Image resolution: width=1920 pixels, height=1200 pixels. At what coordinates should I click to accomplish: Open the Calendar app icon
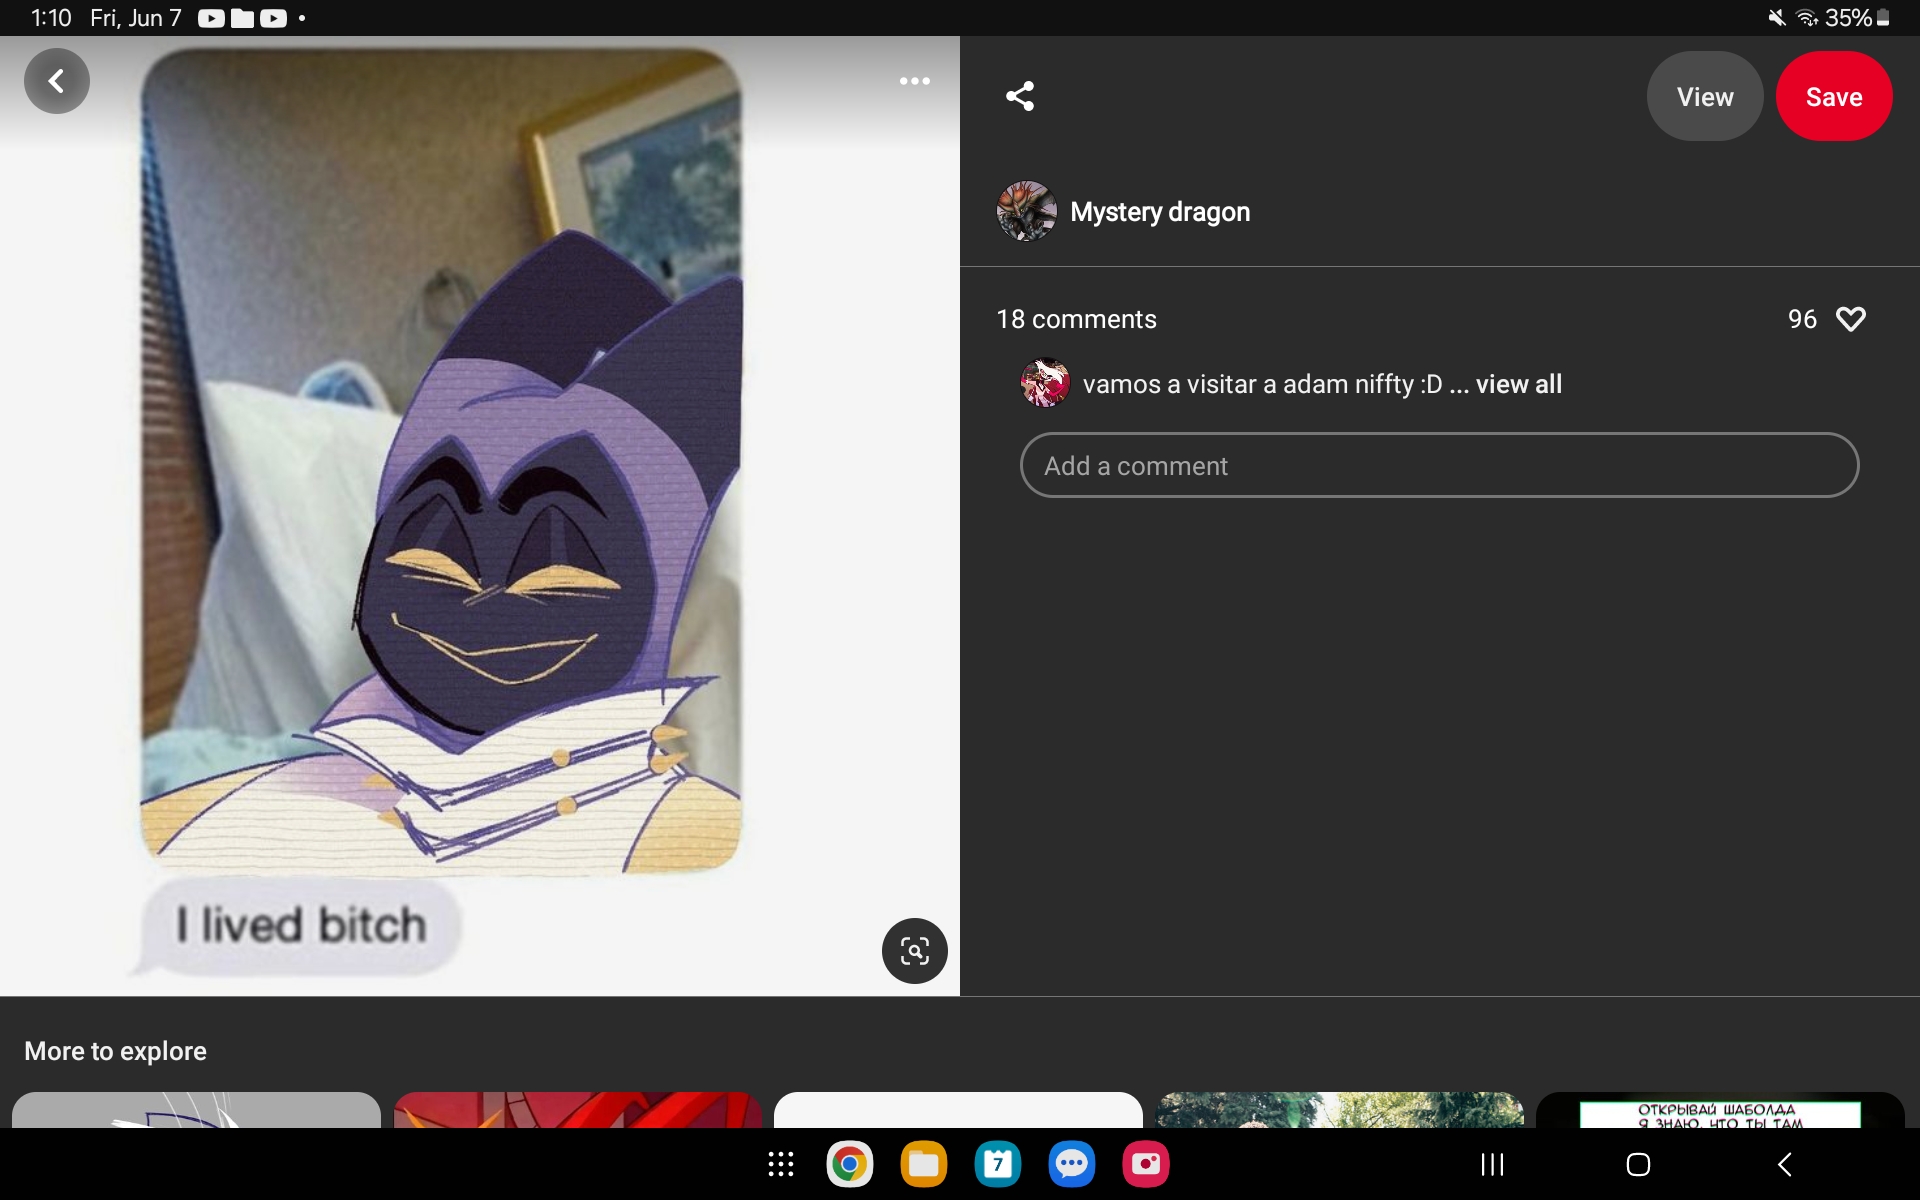997,1164
